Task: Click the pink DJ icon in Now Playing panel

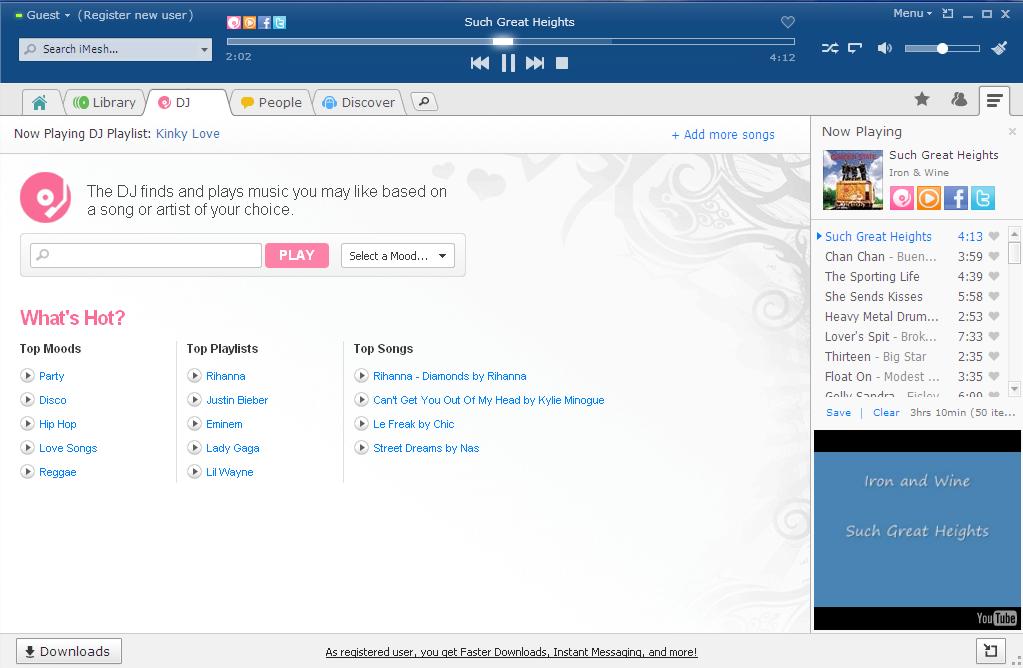Action: 902,198
